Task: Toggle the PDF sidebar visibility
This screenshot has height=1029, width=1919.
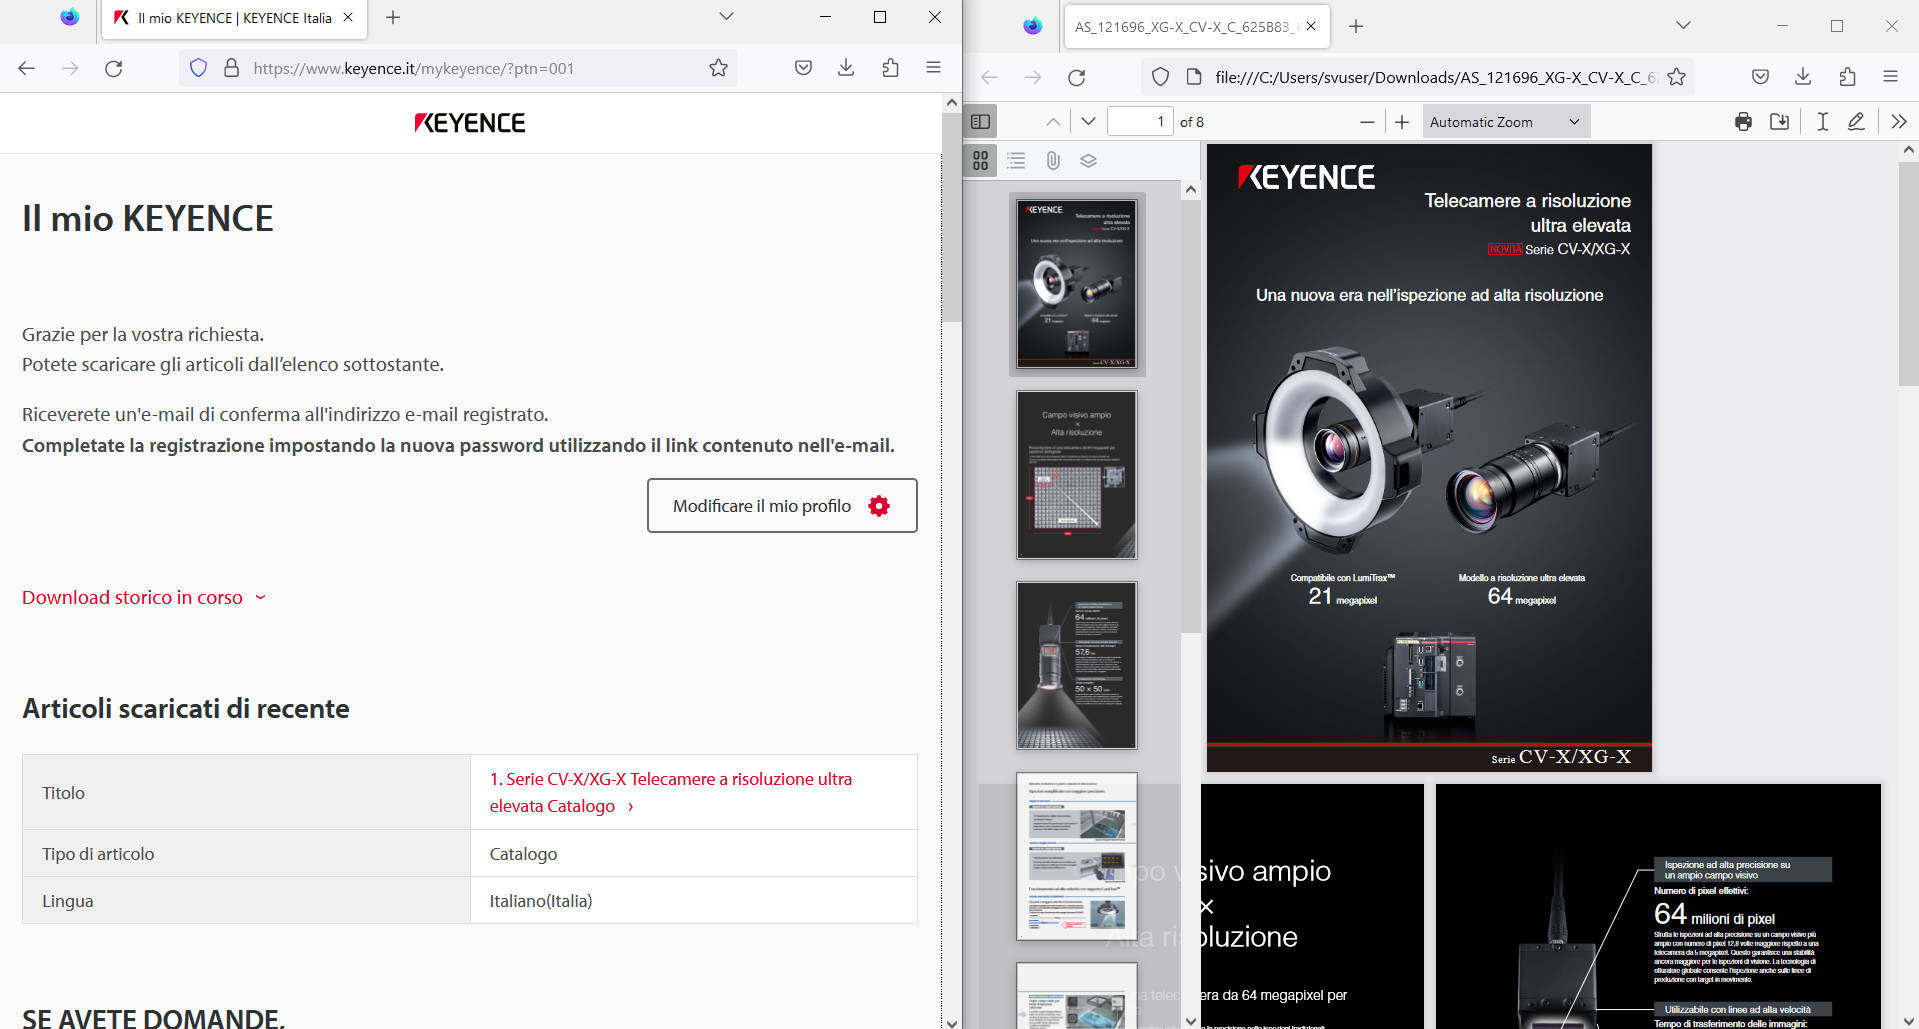Action: click(980, 121)
